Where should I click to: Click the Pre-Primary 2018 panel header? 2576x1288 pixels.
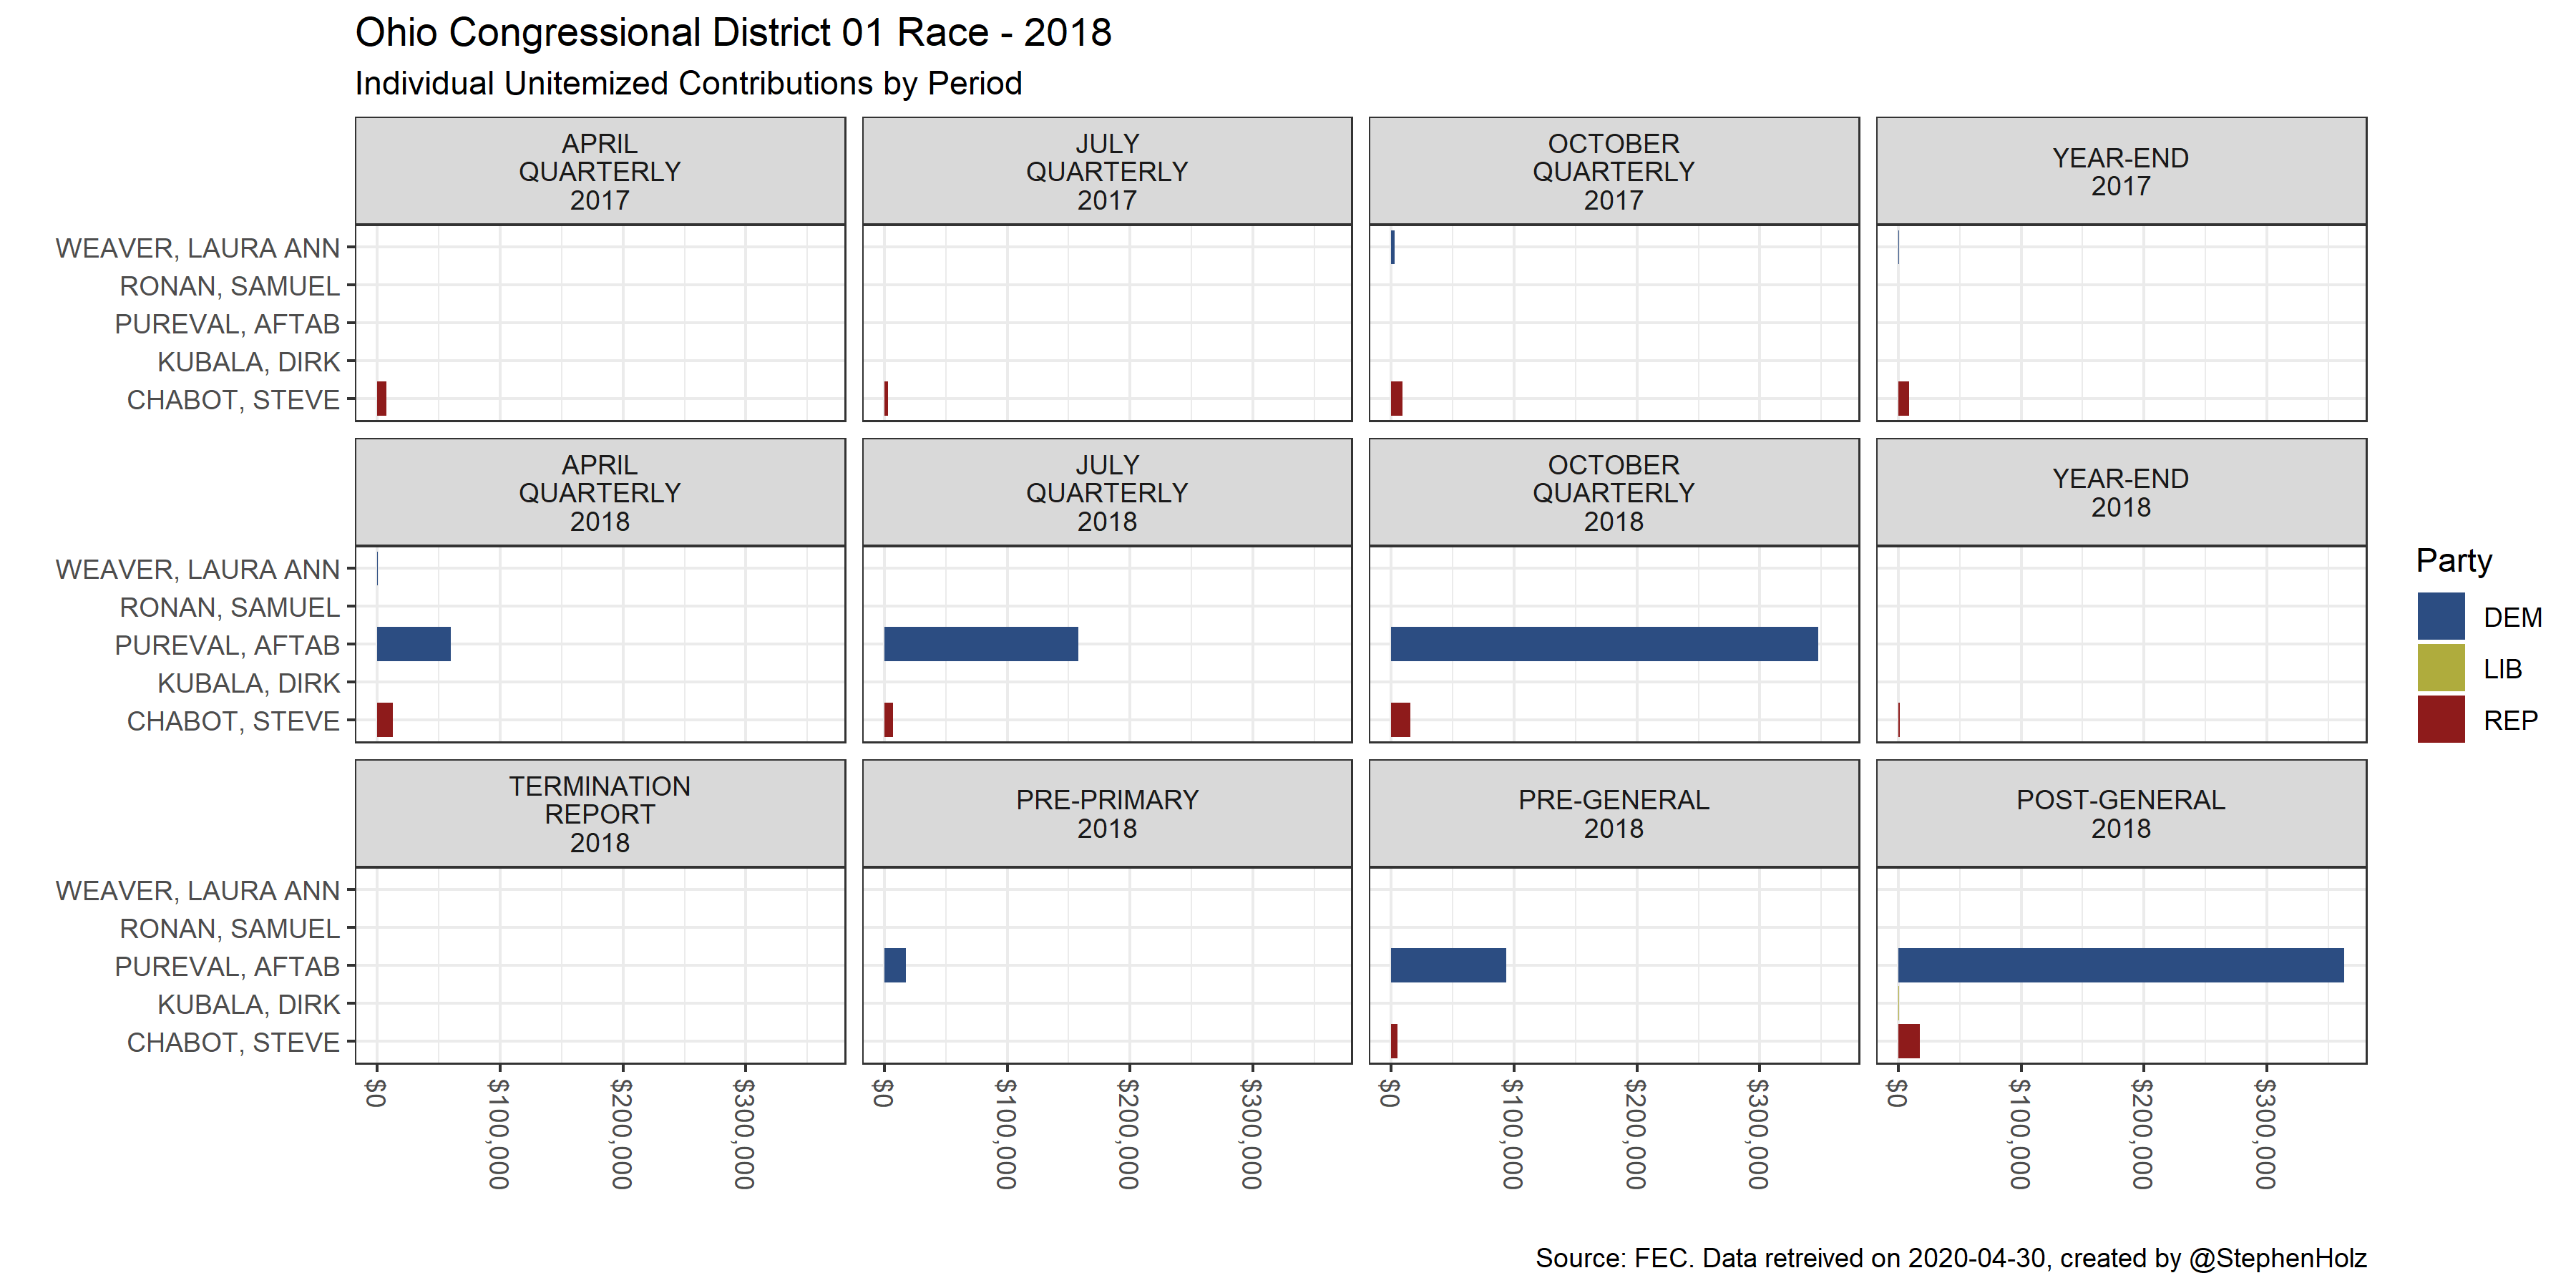tap(1107, 813)
